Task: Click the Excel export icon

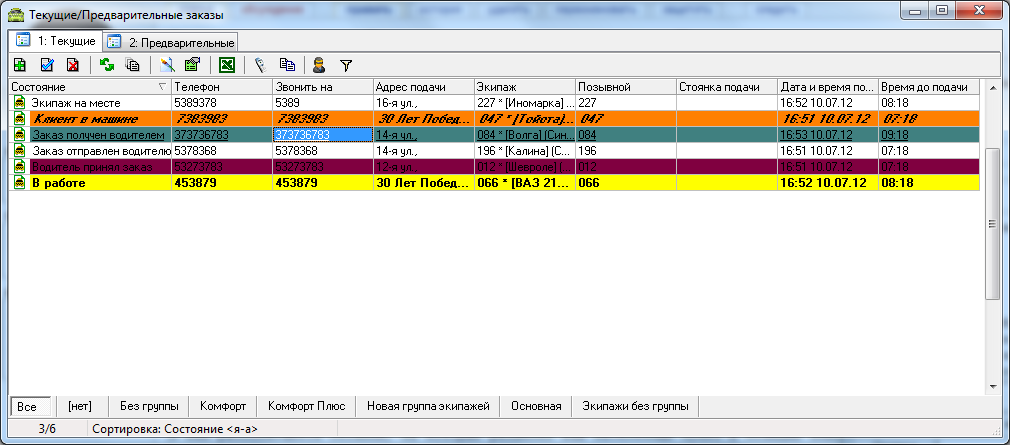Action: [x=227, y=66]
